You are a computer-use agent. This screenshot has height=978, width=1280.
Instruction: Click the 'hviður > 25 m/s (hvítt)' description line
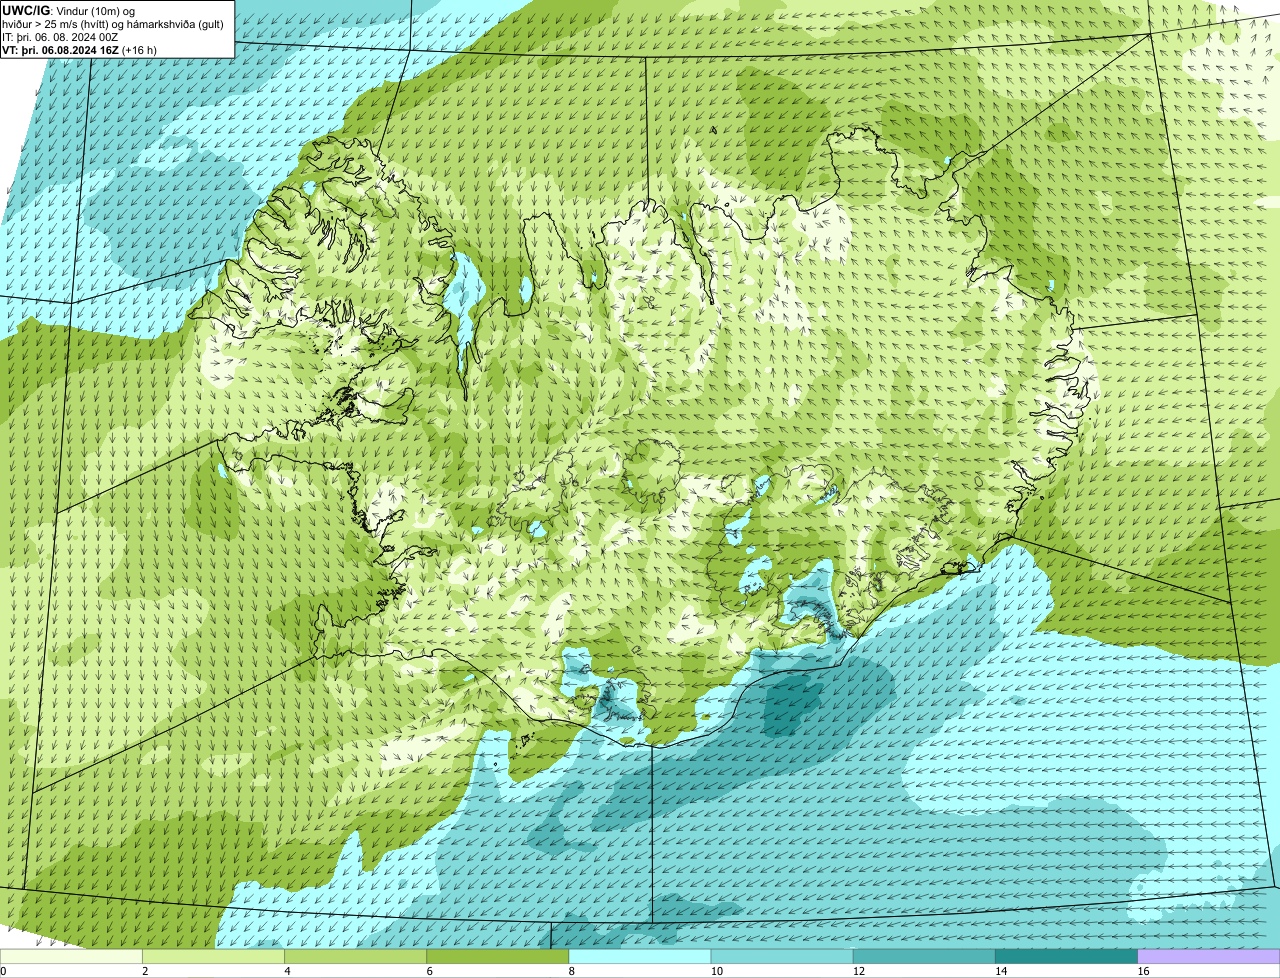[x=113, y=24]
